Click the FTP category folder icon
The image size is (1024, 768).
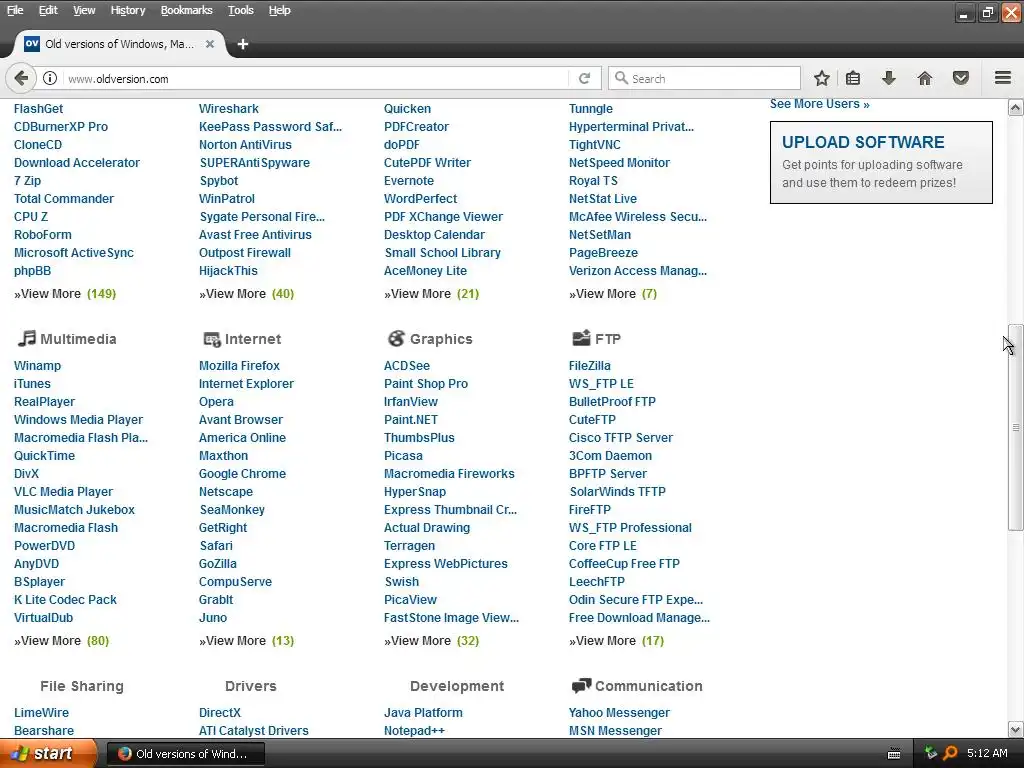click(x=581, y=338)
